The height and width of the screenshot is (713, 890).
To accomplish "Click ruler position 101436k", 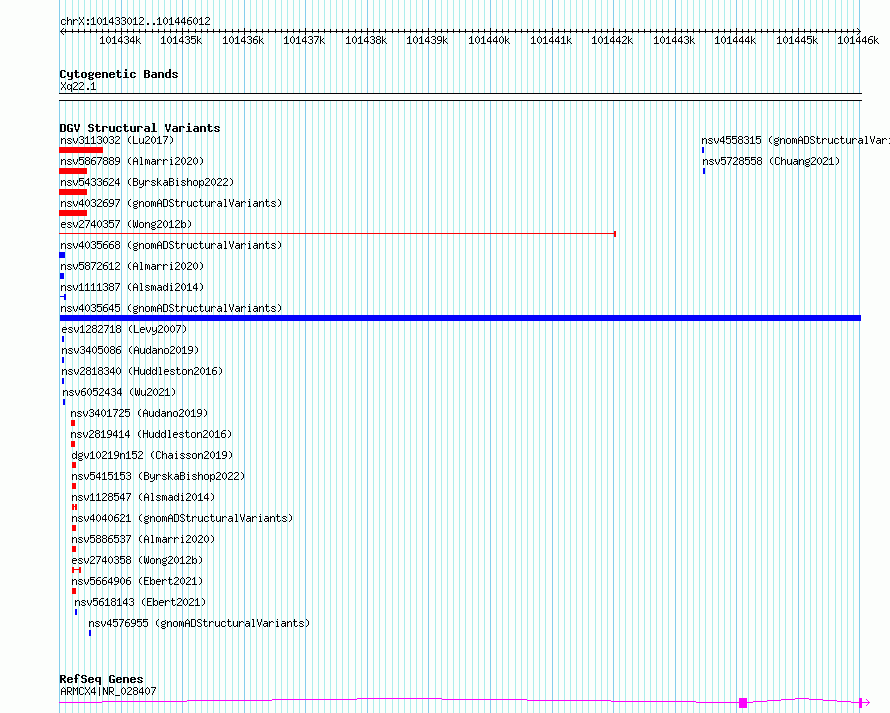I will pos(243,40).
